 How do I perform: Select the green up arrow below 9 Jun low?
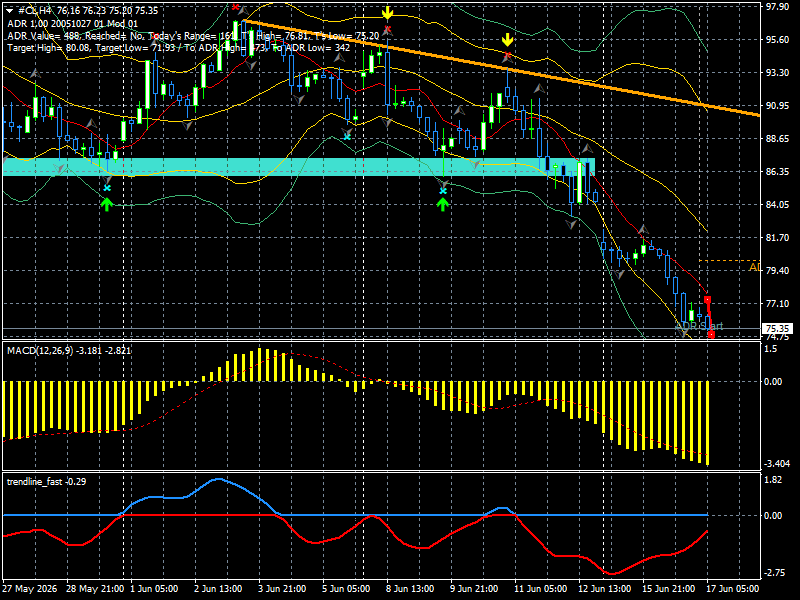[x=442, y=205]
